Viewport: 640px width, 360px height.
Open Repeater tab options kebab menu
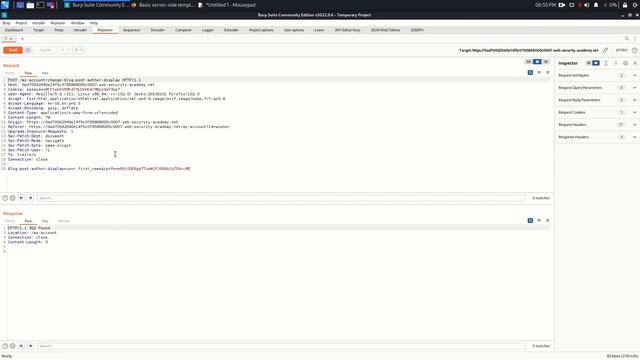(x=635, y=39)
